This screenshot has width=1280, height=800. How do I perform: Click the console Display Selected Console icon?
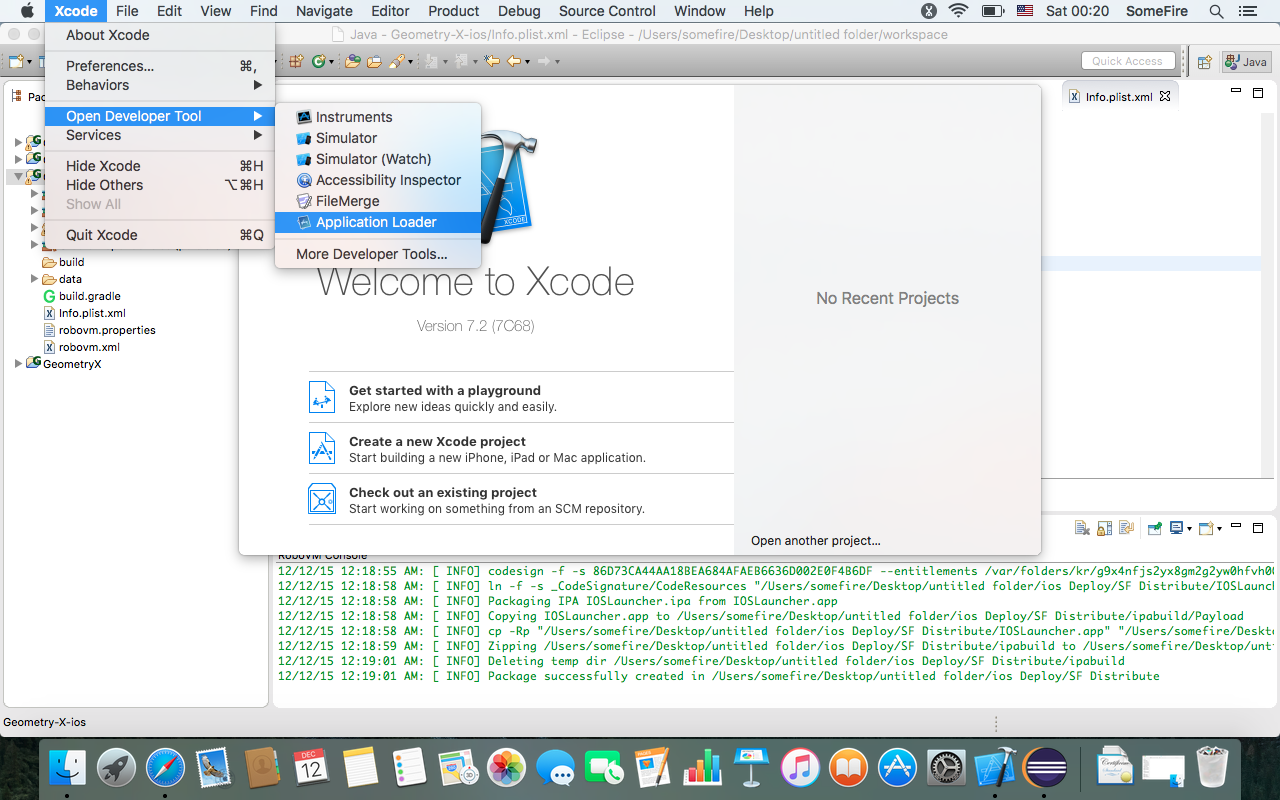pos(1177,528)
